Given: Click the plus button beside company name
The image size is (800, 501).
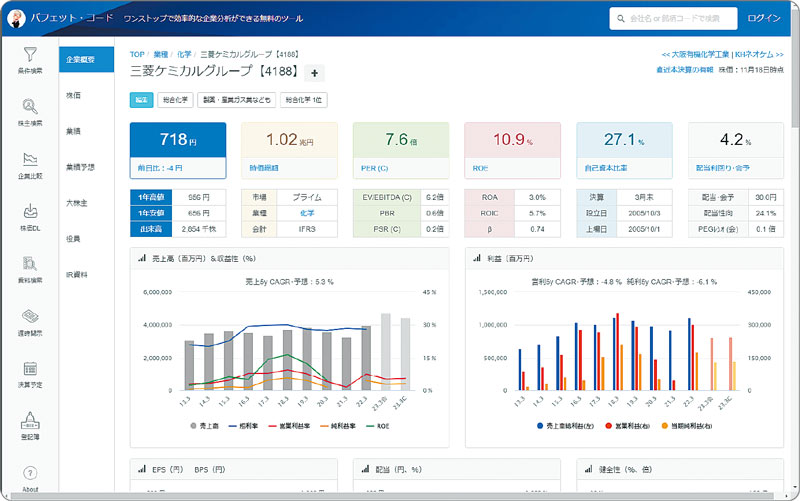Looking at the screenshot, I should 314,73.
